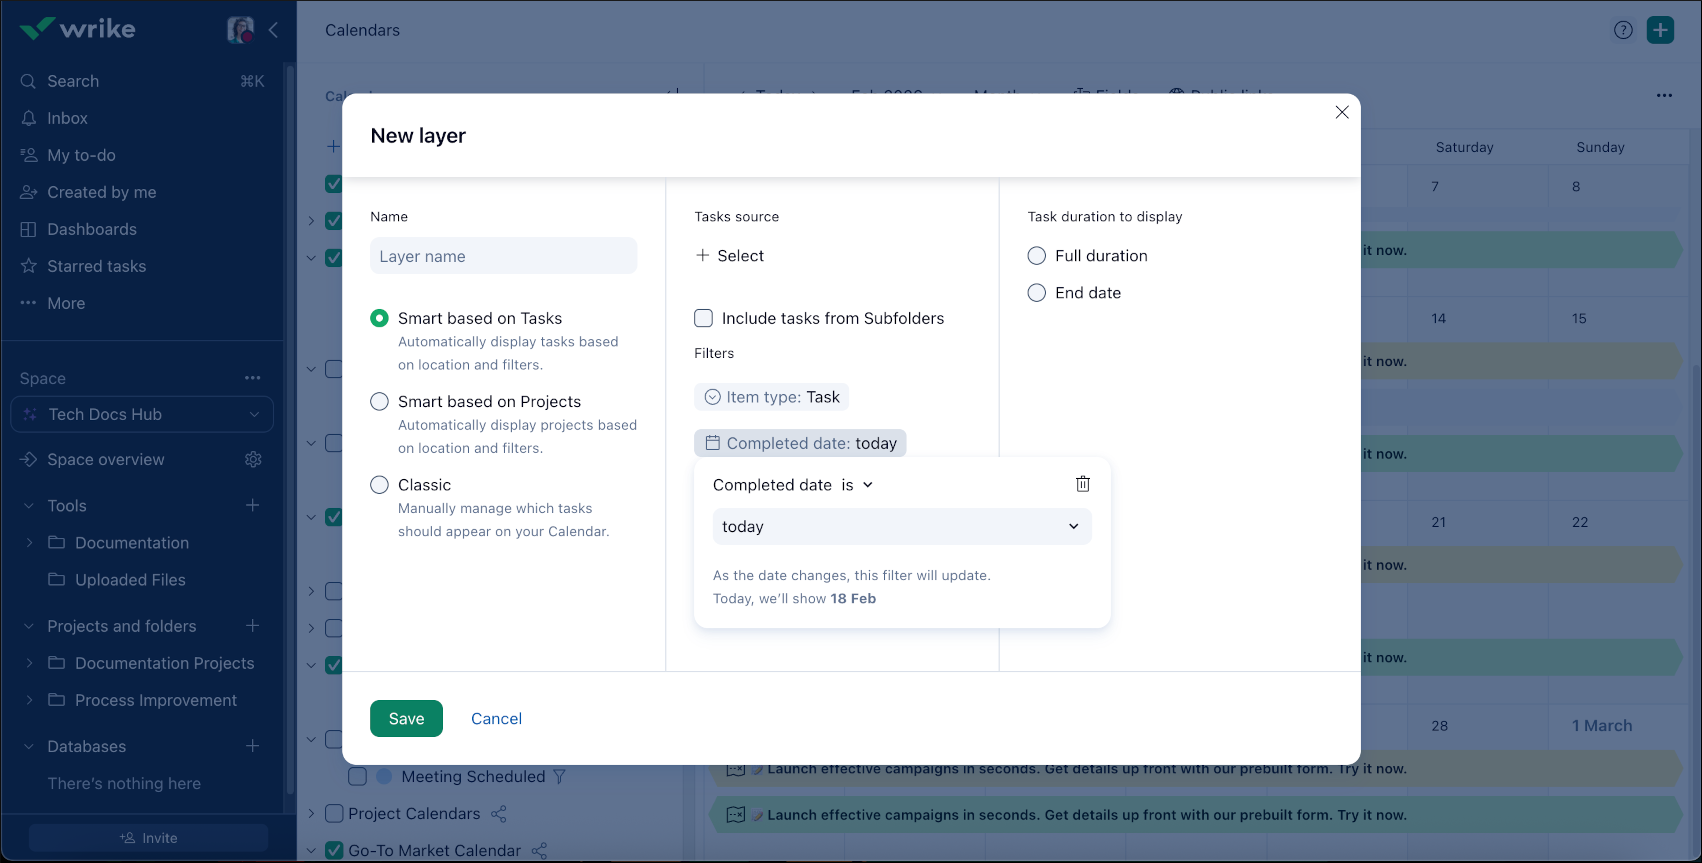Uncheck Go-To Market Calendar checkbox

pyautogui.click(x=334, y=851)
